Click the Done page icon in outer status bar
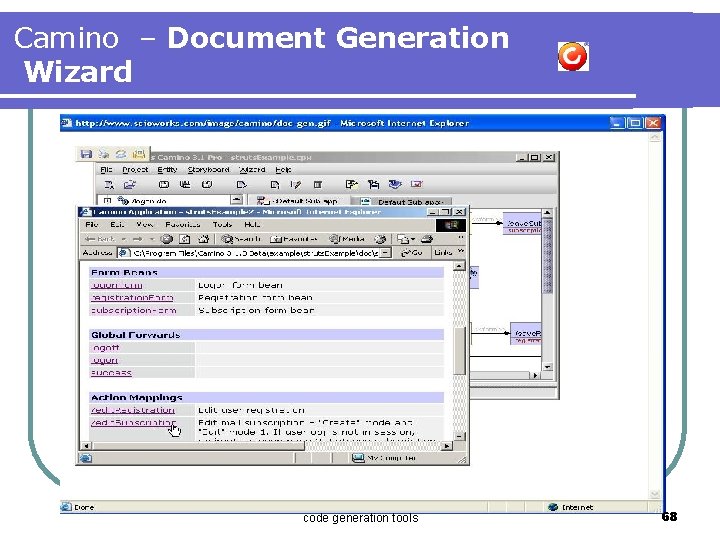Image resolution: width=720 pixels, height=540 pixels. click(66, 507)
